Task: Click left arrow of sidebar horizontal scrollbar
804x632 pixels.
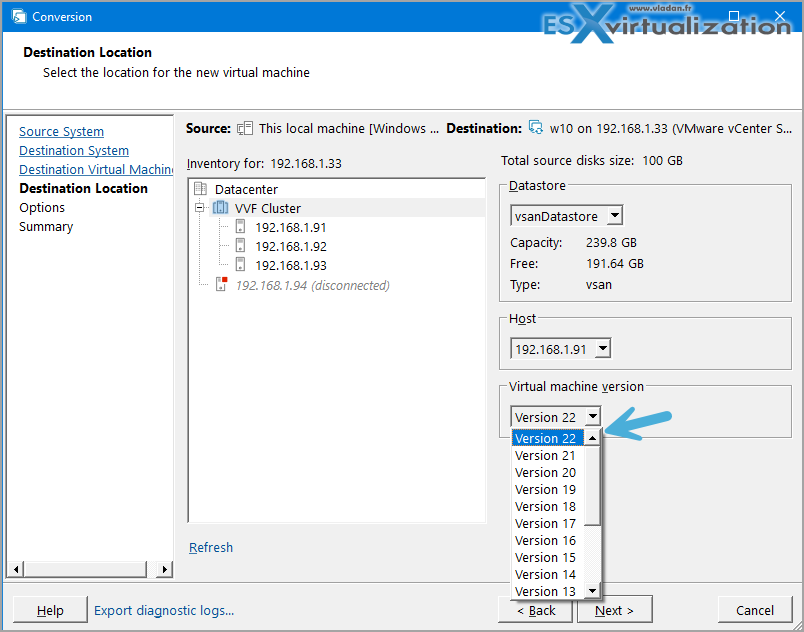Action: tap(16, 568)
